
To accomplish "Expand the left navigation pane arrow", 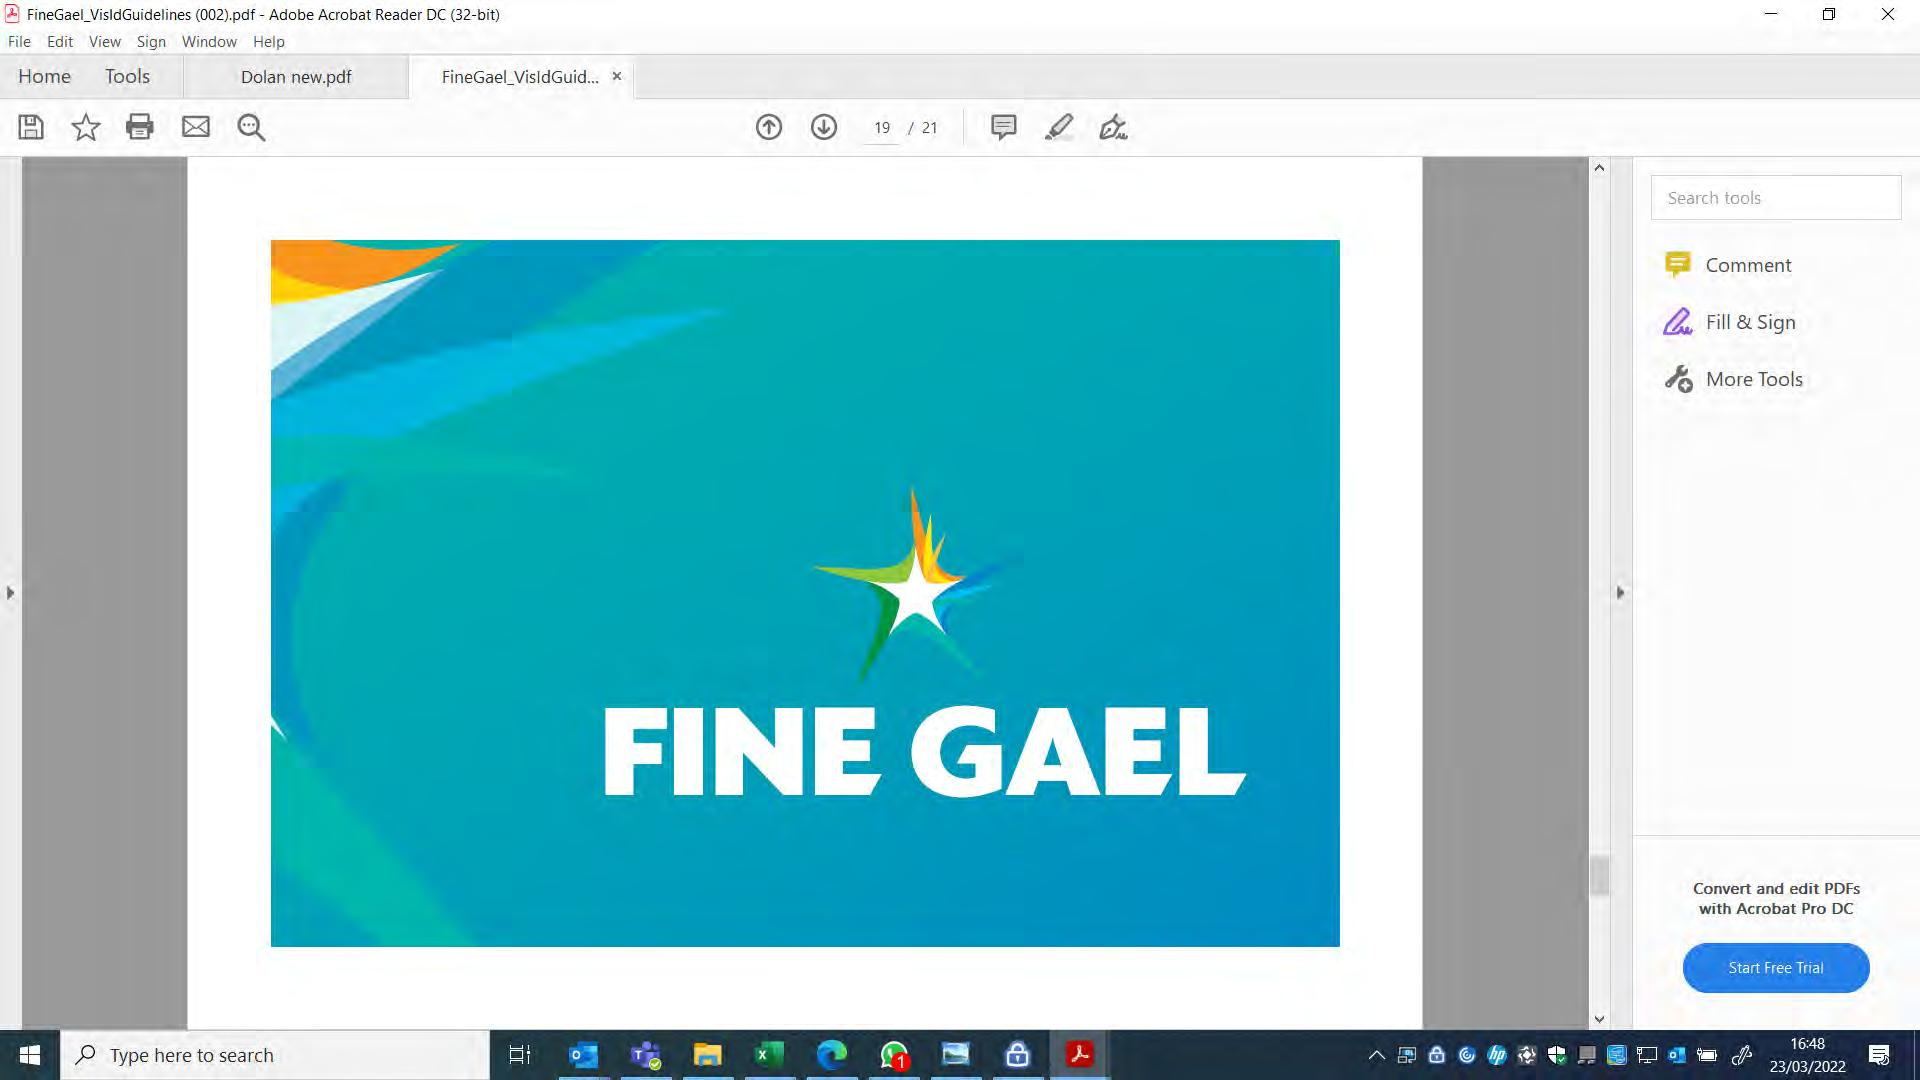I will [x=10, y=593].
